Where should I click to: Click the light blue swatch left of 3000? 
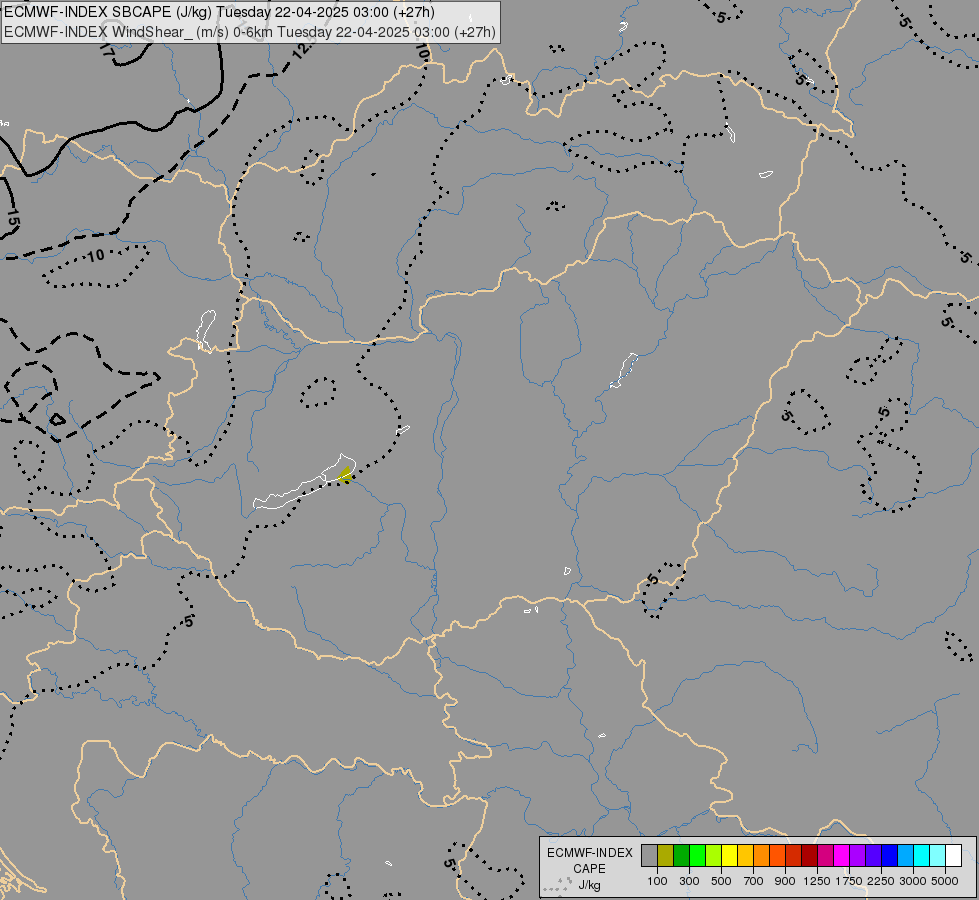click(905, 856)
